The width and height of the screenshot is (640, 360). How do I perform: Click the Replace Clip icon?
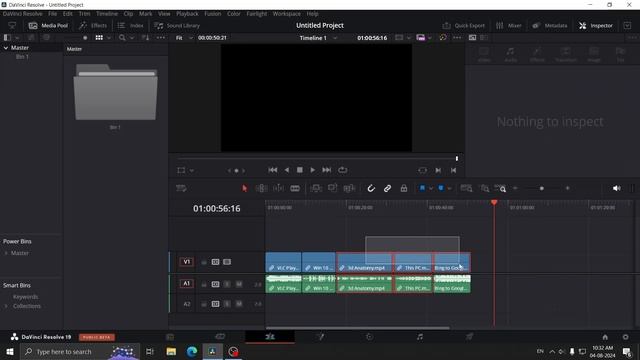(349, 188)
